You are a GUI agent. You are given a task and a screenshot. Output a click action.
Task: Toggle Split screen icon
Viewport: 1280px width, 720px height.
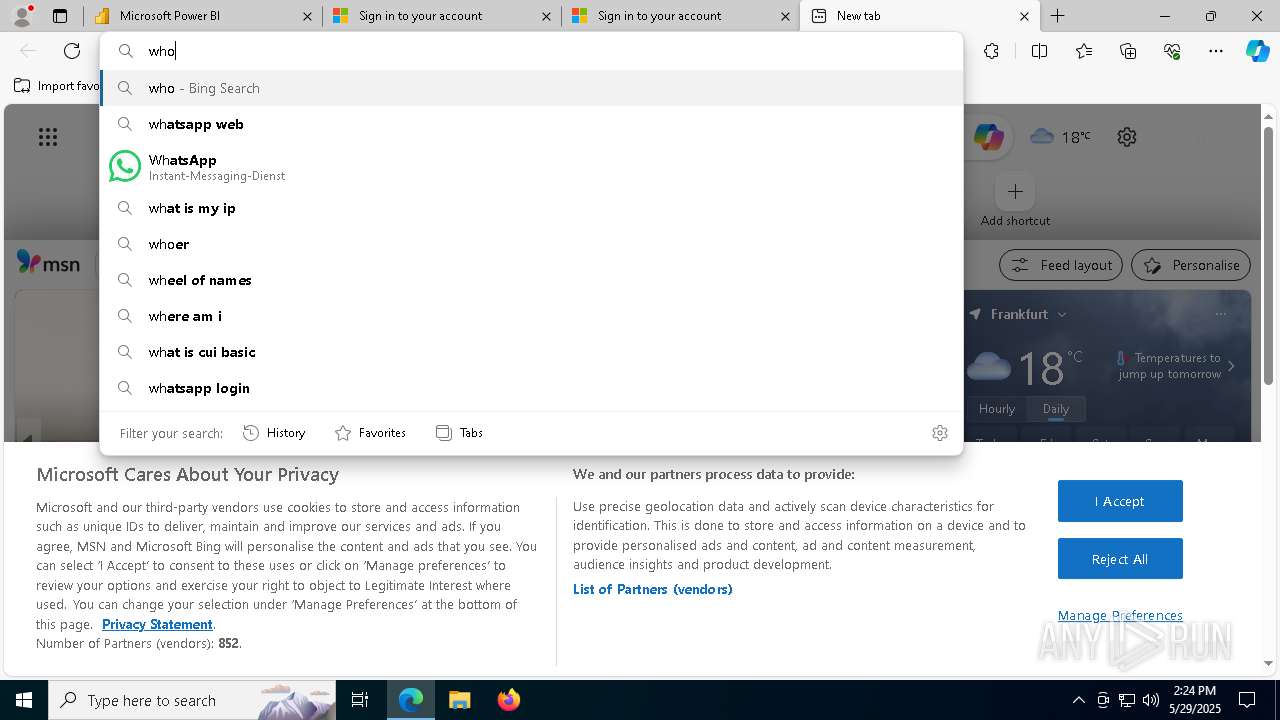(x=1039, y=51)
